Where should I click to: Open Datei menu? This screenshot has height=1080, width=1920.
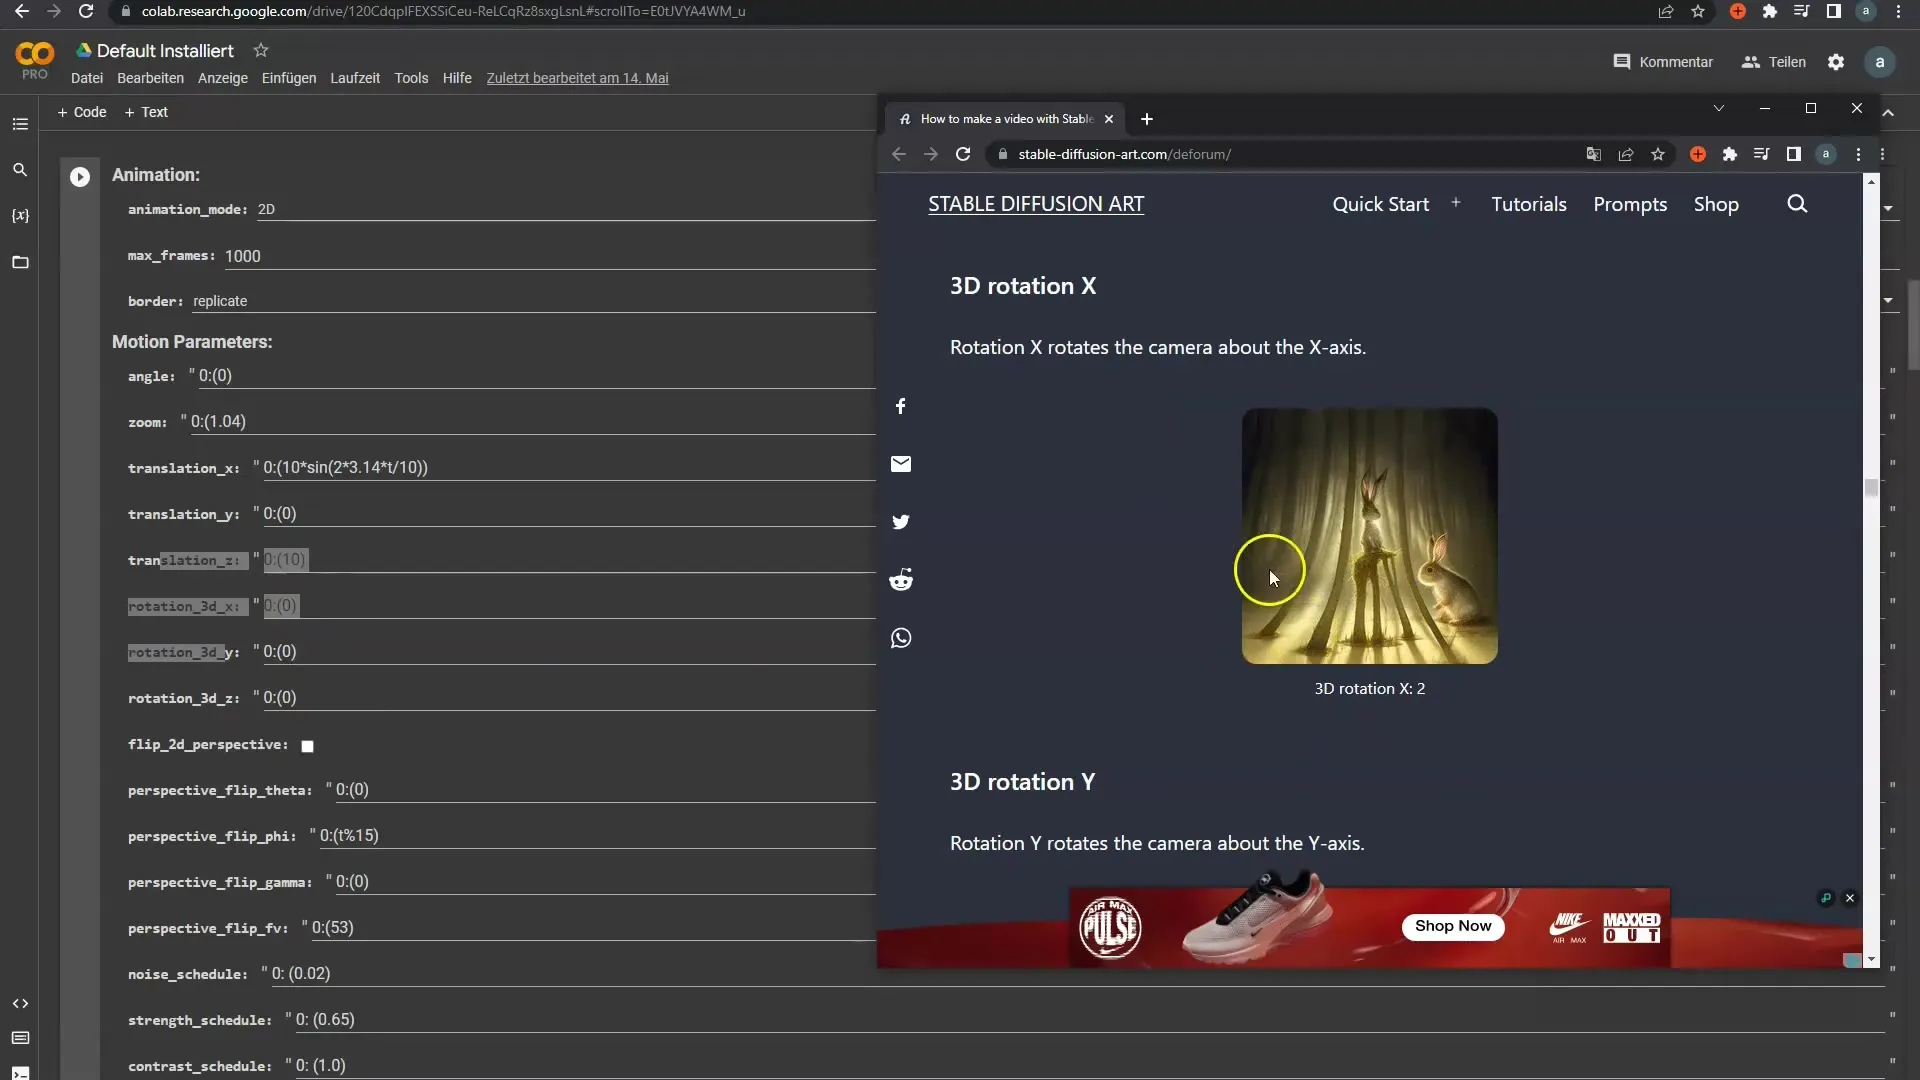(x=87, y=78)
